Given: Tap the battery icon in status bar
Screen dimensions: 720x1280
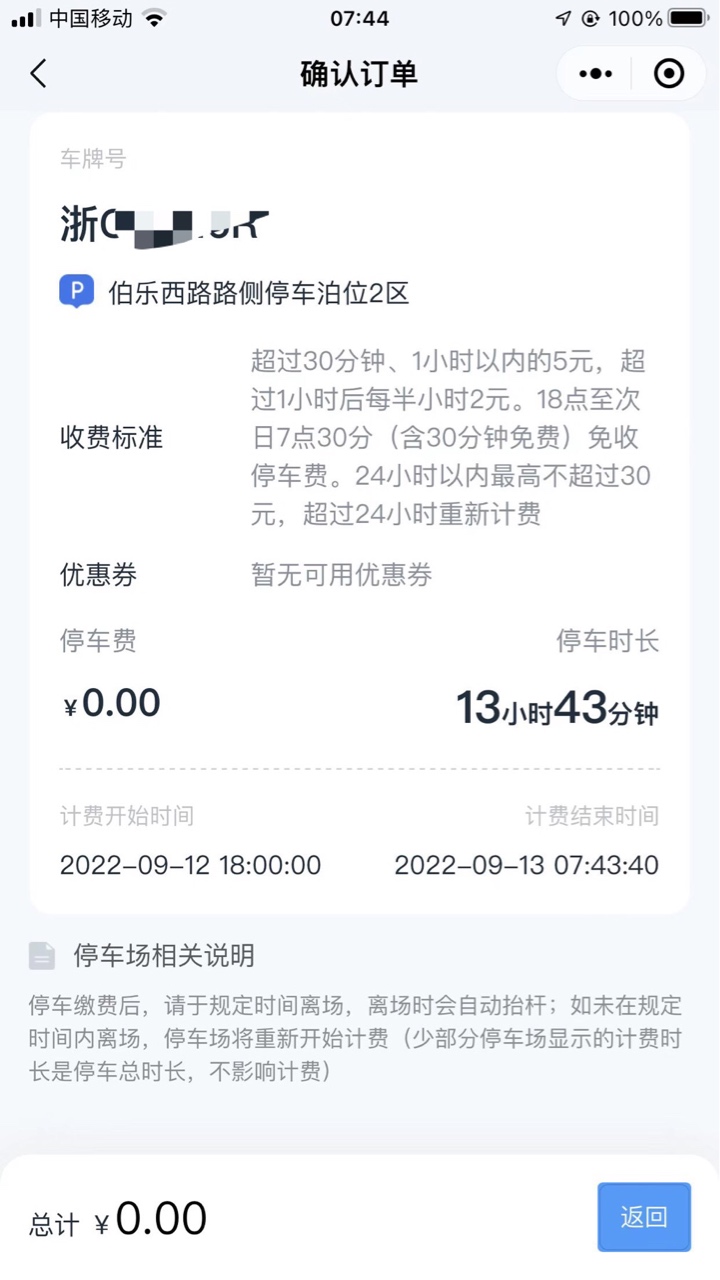Looking at the screenshot, I should [689, 18].
